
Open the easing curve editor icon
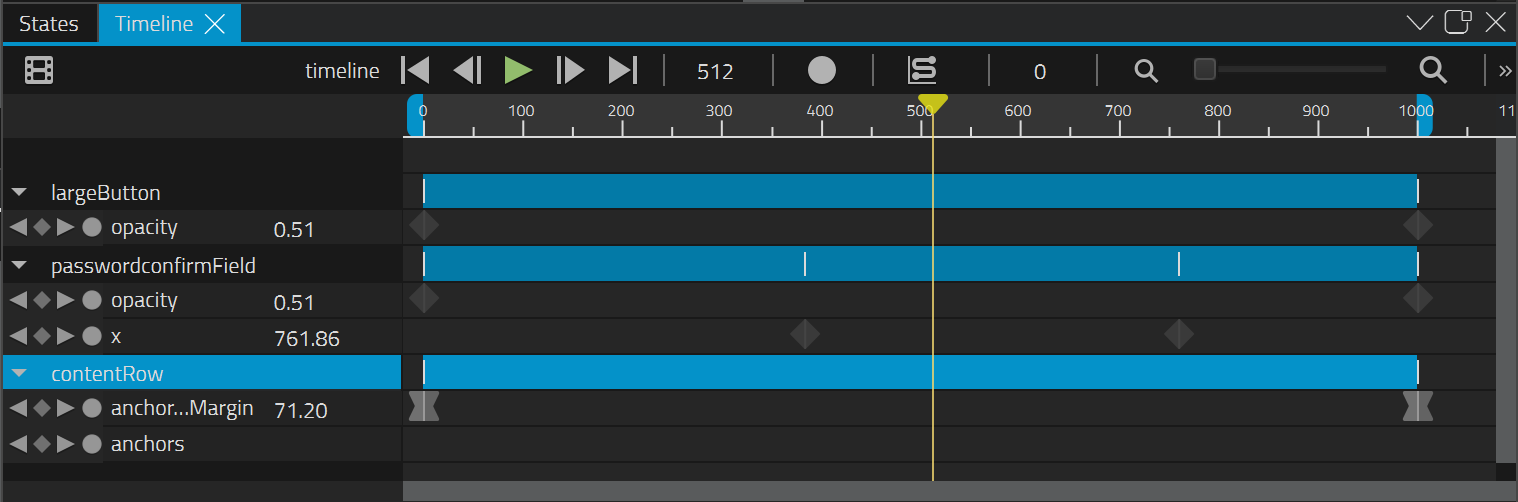click(x=921, y=70)
